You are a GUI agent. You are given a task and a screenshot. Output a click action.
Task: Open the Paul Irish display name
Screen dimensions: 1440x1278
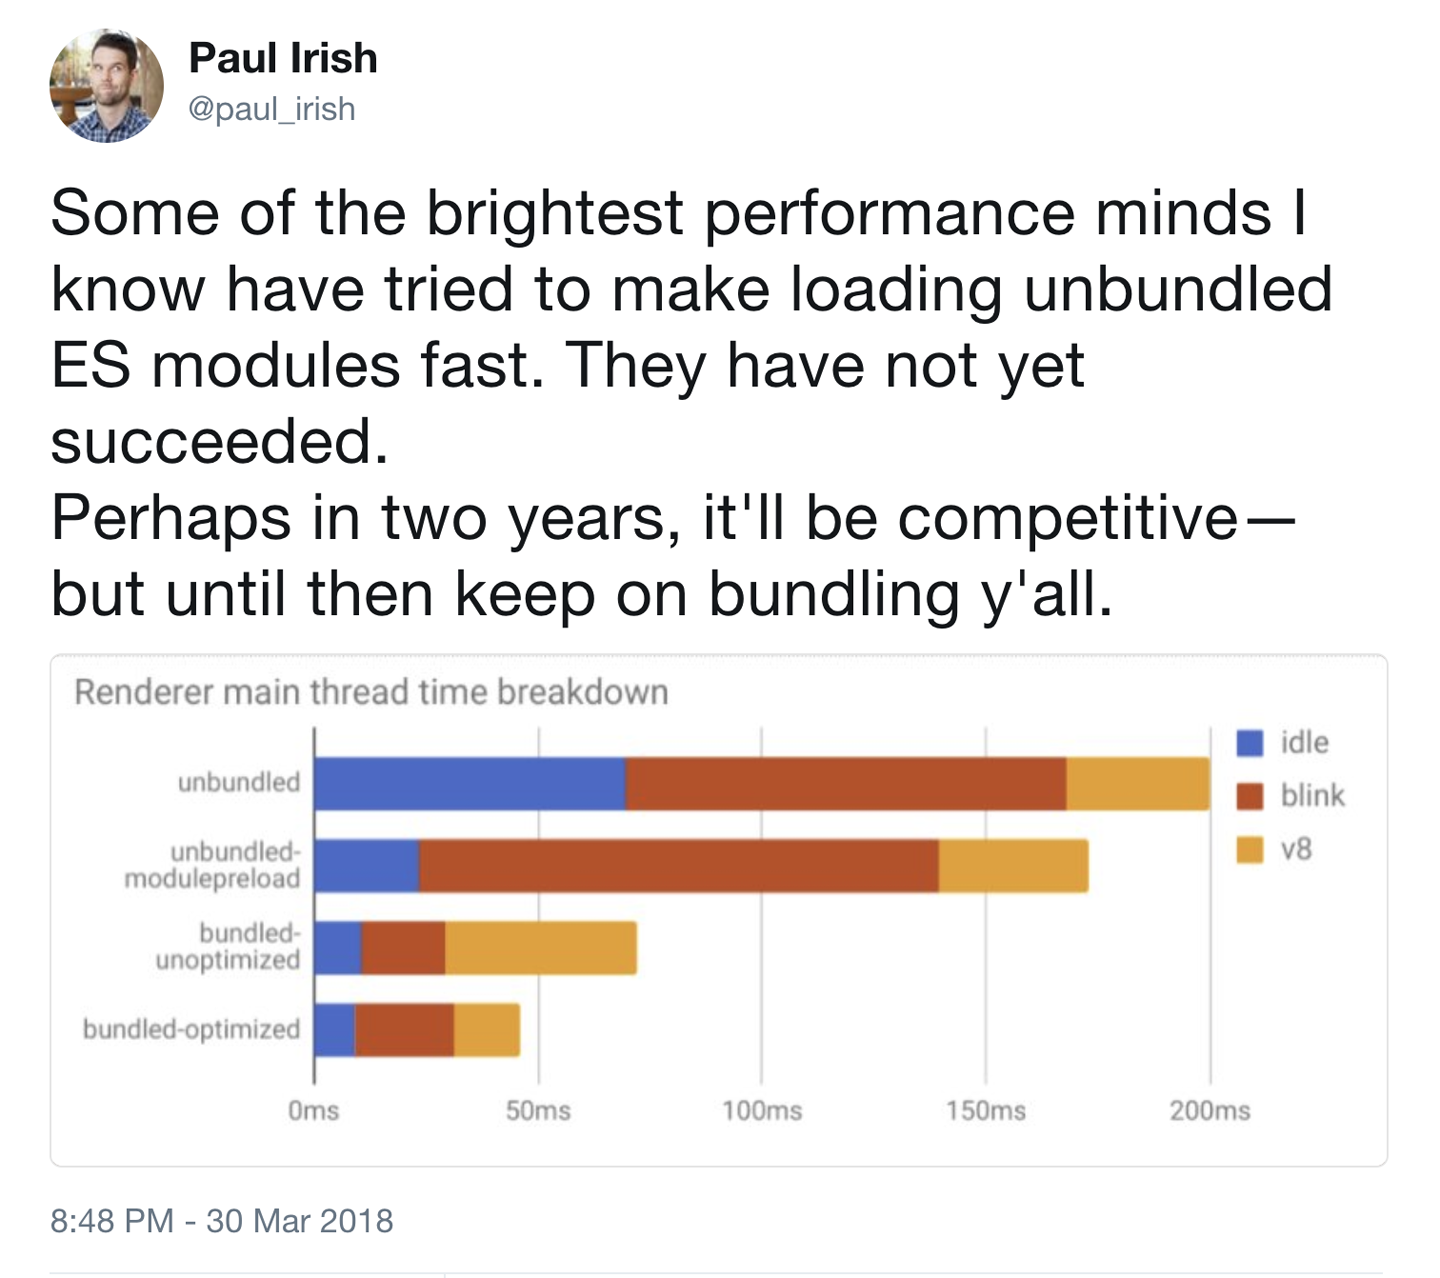pos(283,58)
